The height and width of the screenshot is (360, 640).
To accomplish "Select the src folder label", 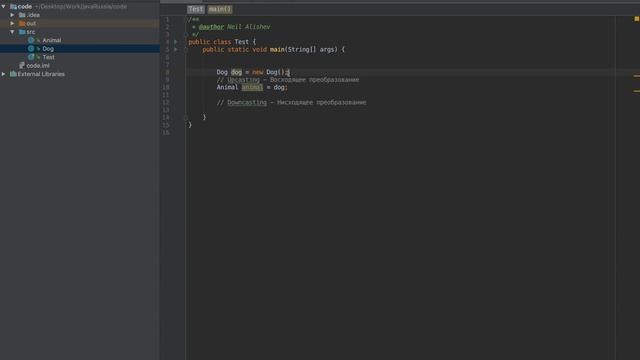I will point(31,32).
